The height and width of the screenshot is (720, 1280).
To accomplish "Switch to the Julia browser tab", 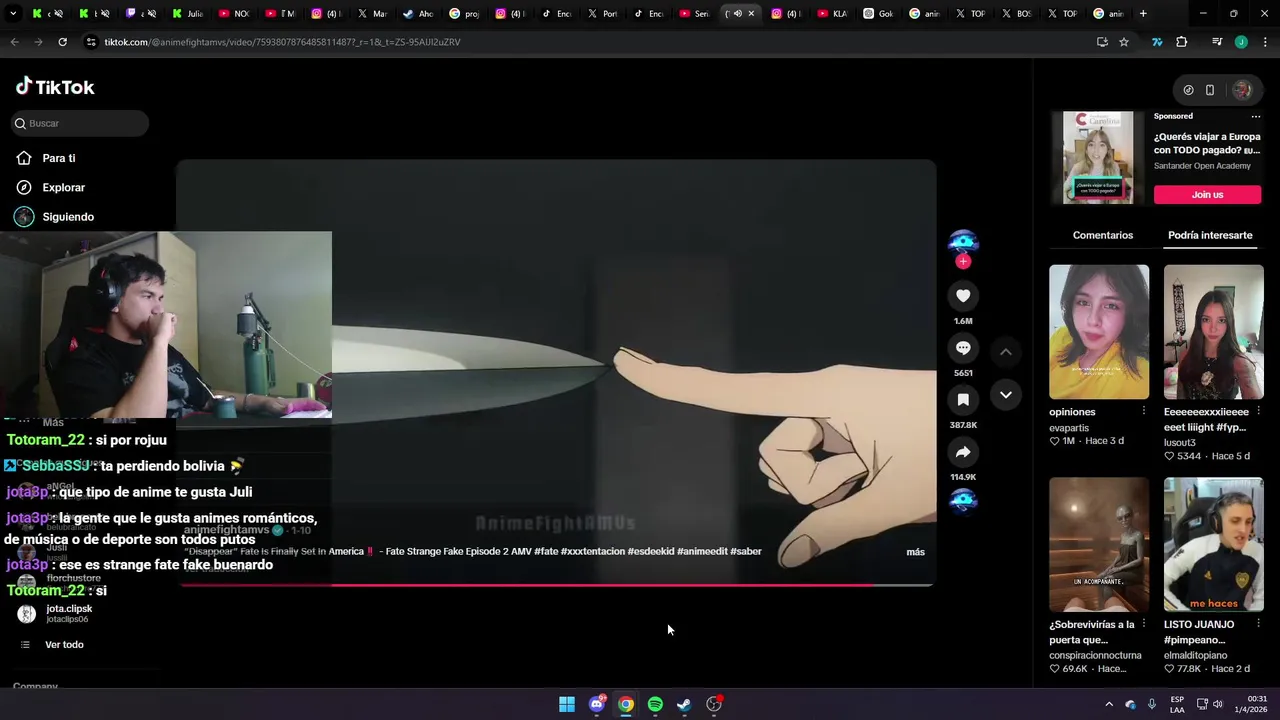I will tap(188, 13).
